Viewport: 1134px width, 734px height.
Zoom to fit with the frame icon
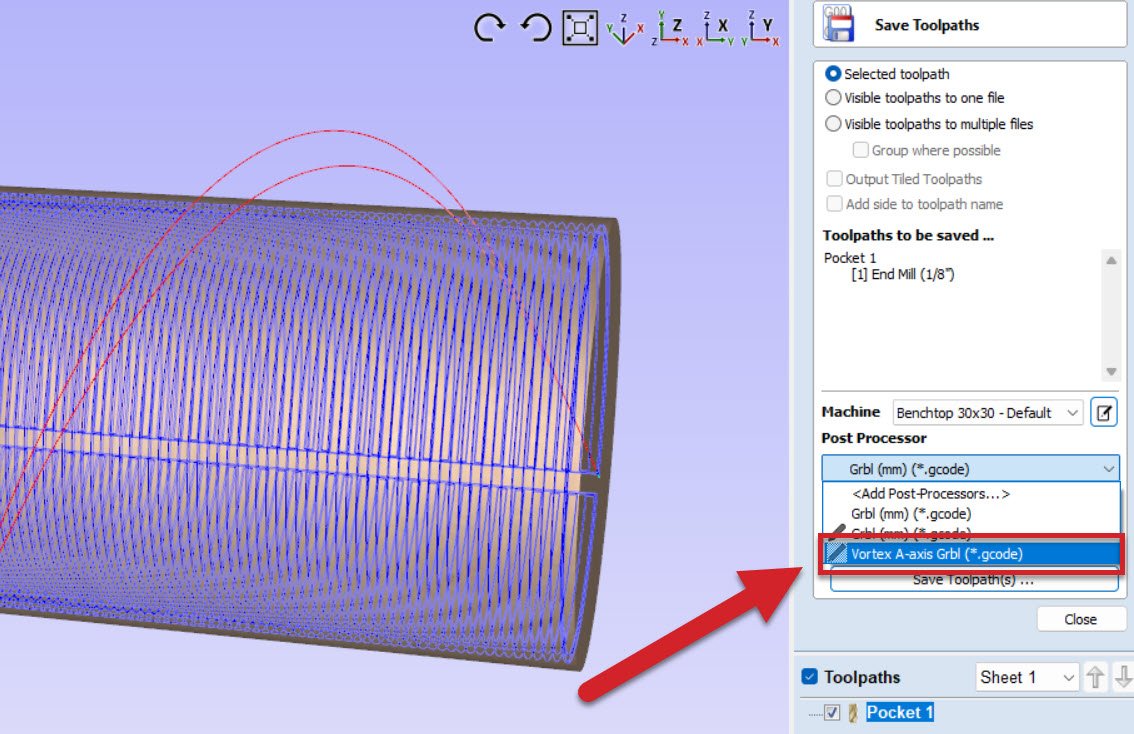[580, 28]
